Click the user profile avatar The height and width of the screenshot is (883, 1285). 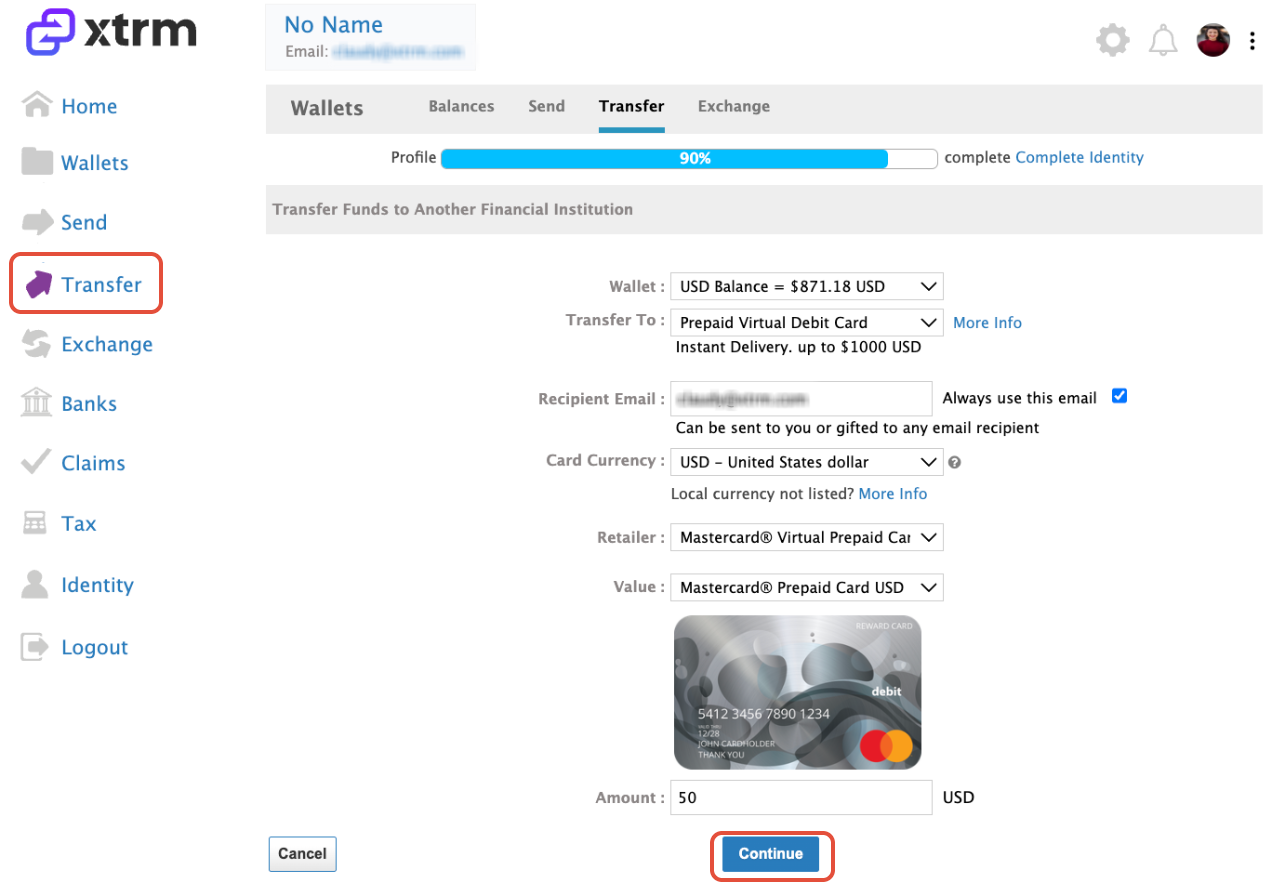(1213, 40)
